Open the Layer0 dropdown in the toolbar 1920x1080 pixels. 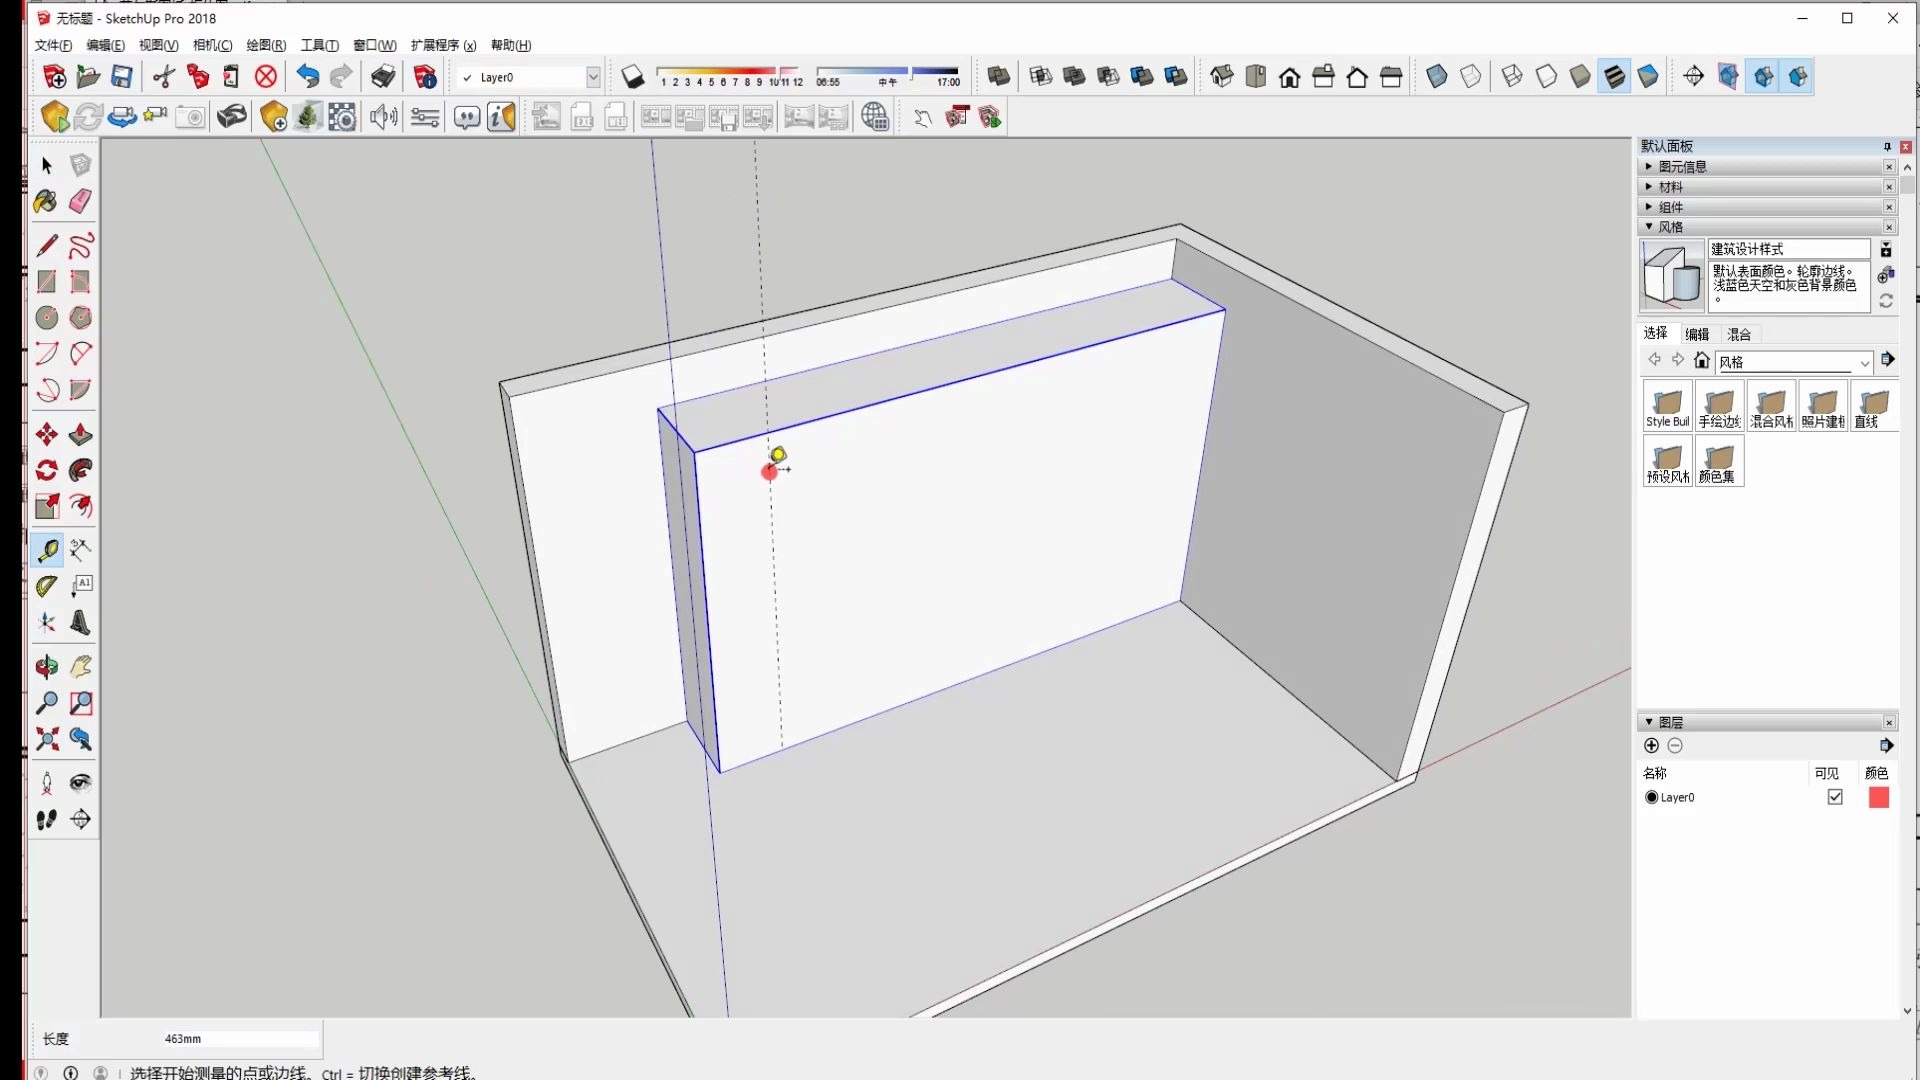point(593,76)
